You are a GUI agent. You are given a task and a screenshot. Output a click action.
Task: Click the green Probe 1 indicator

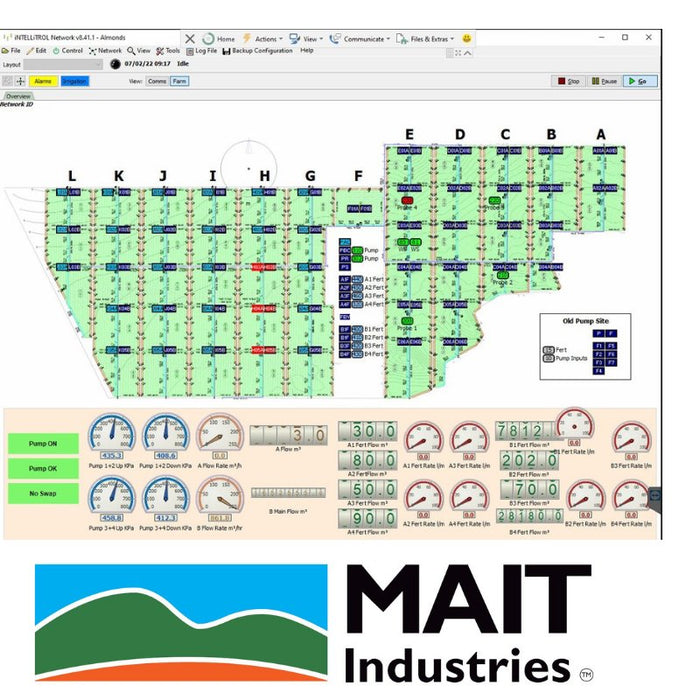click(407, 321)
